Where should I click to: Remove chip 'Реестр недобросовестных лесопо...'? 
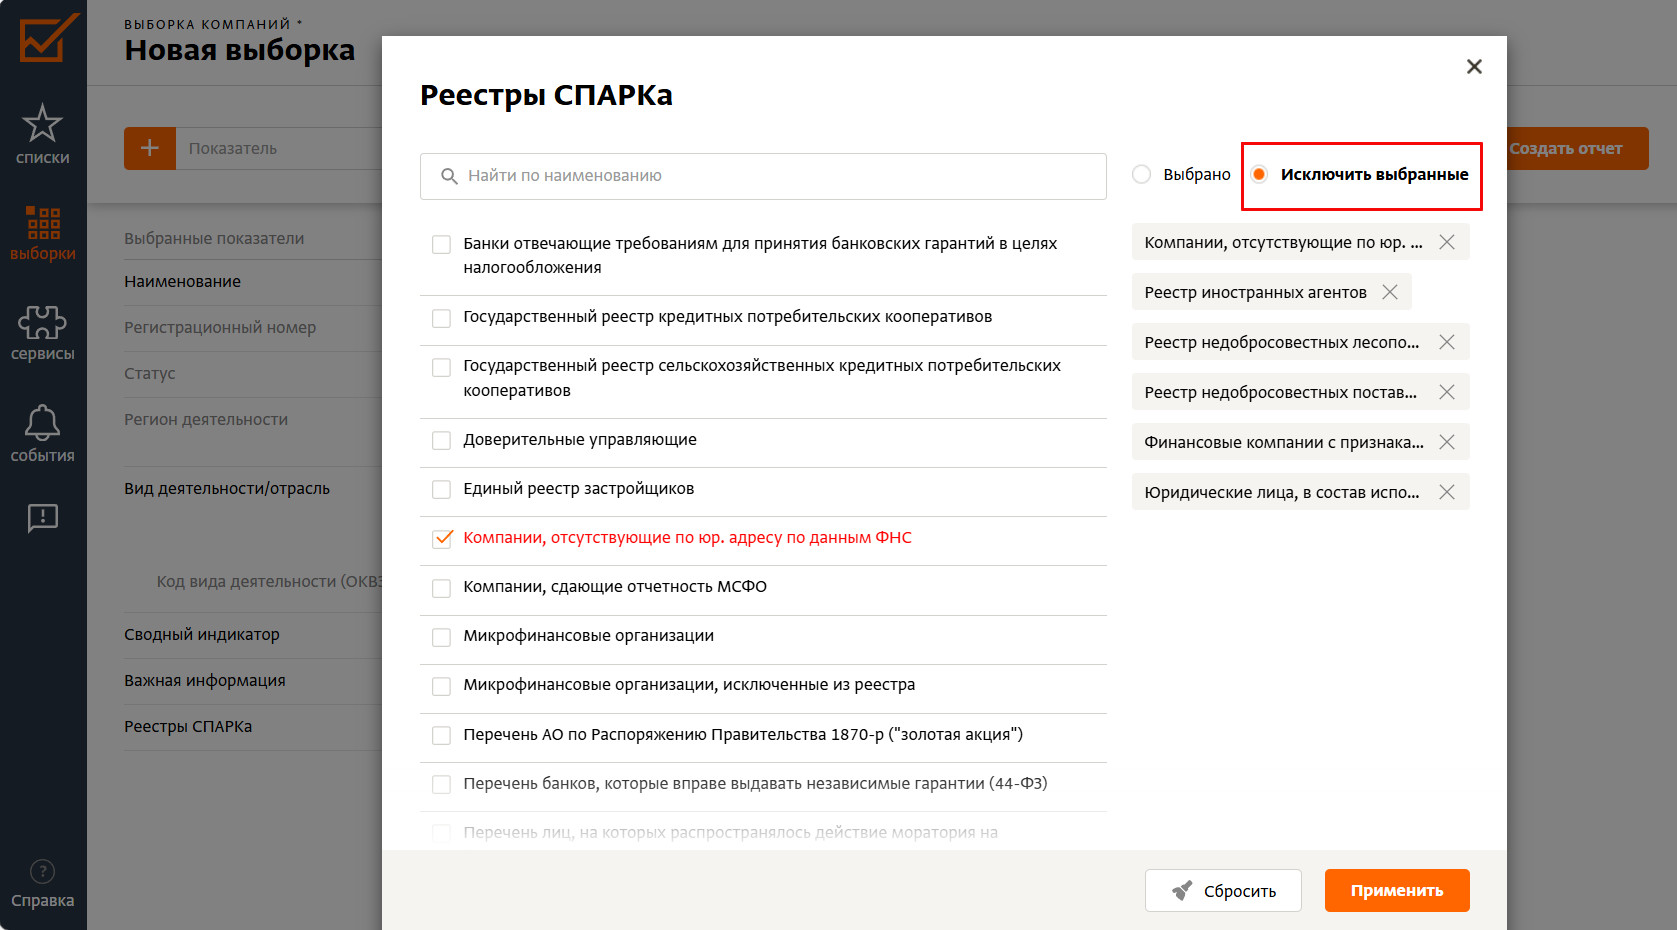[1447, 342]
